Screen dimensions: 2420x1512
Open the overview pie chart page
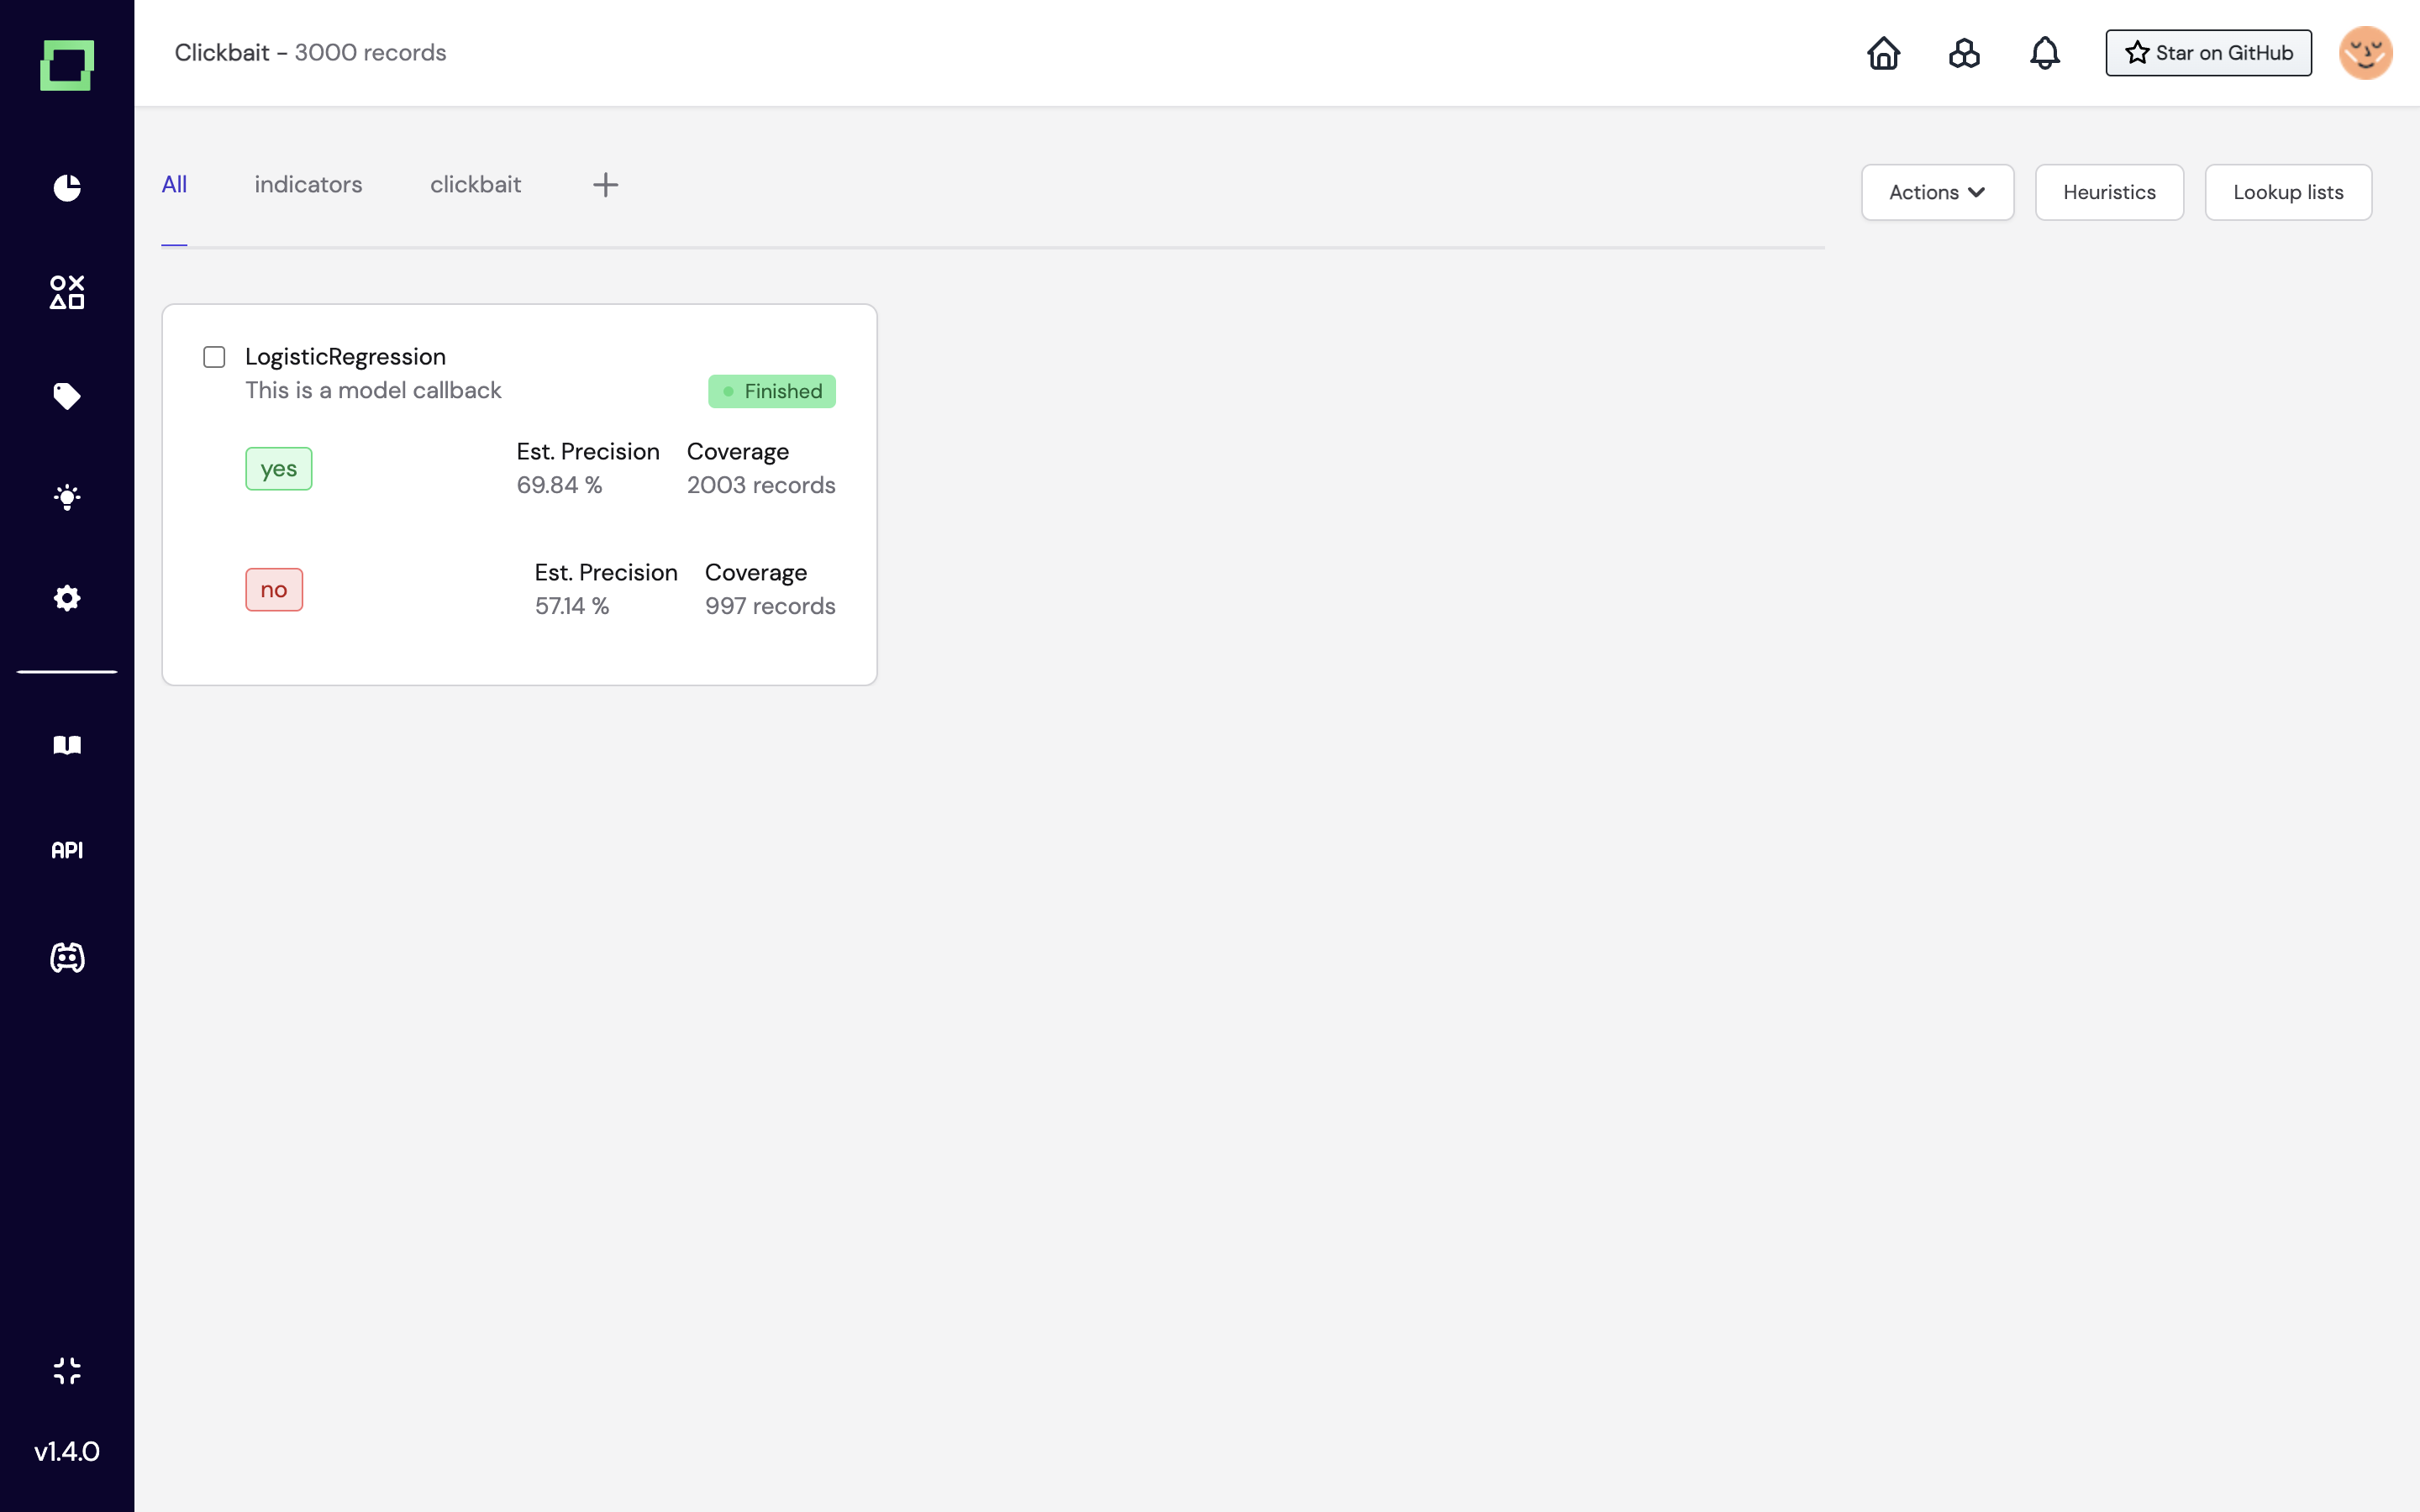point(67,188)
